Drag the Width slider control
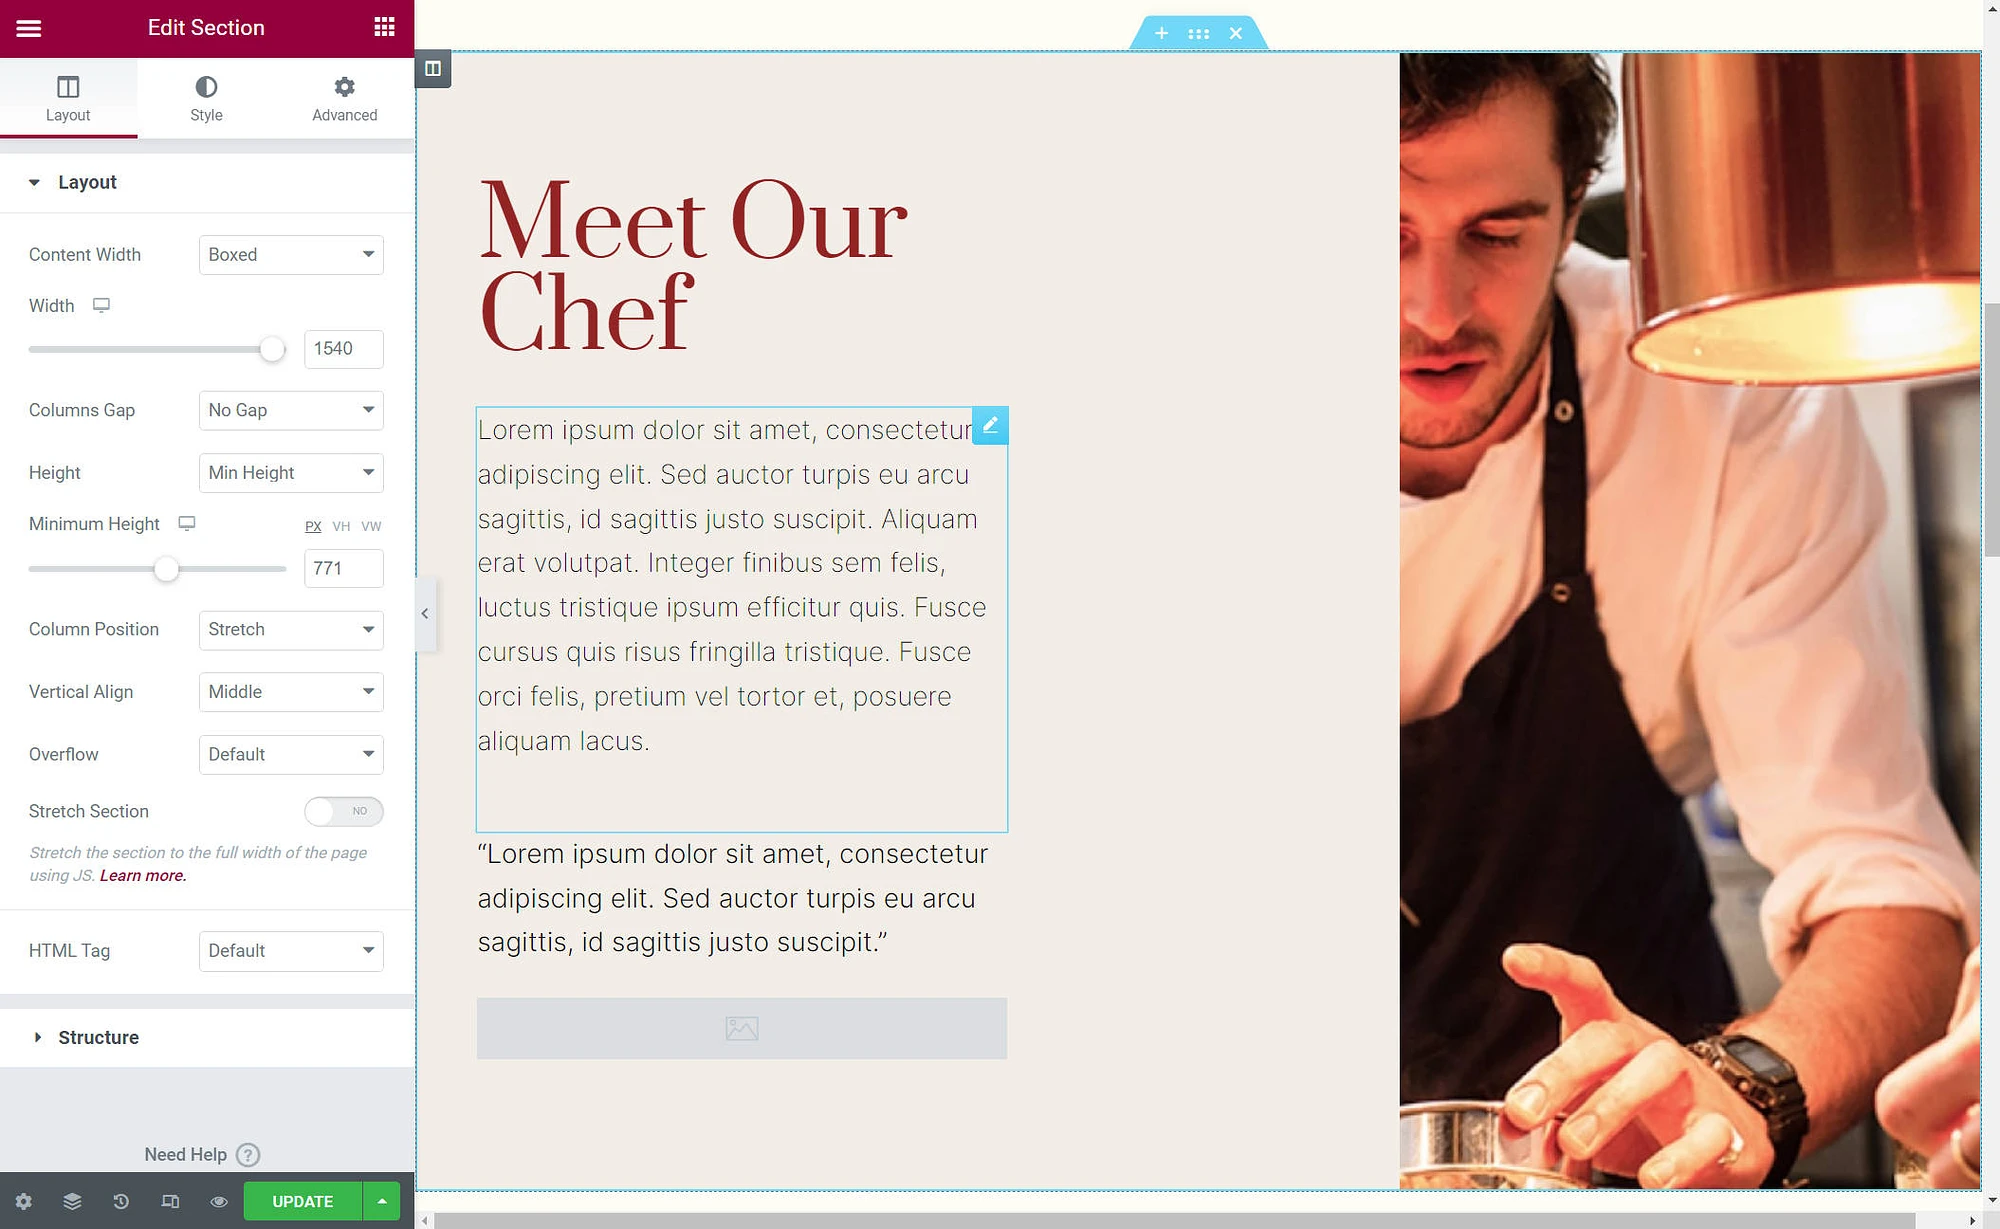The height and width of the screenshot is (1229, 2000). (x=274, y=349)
